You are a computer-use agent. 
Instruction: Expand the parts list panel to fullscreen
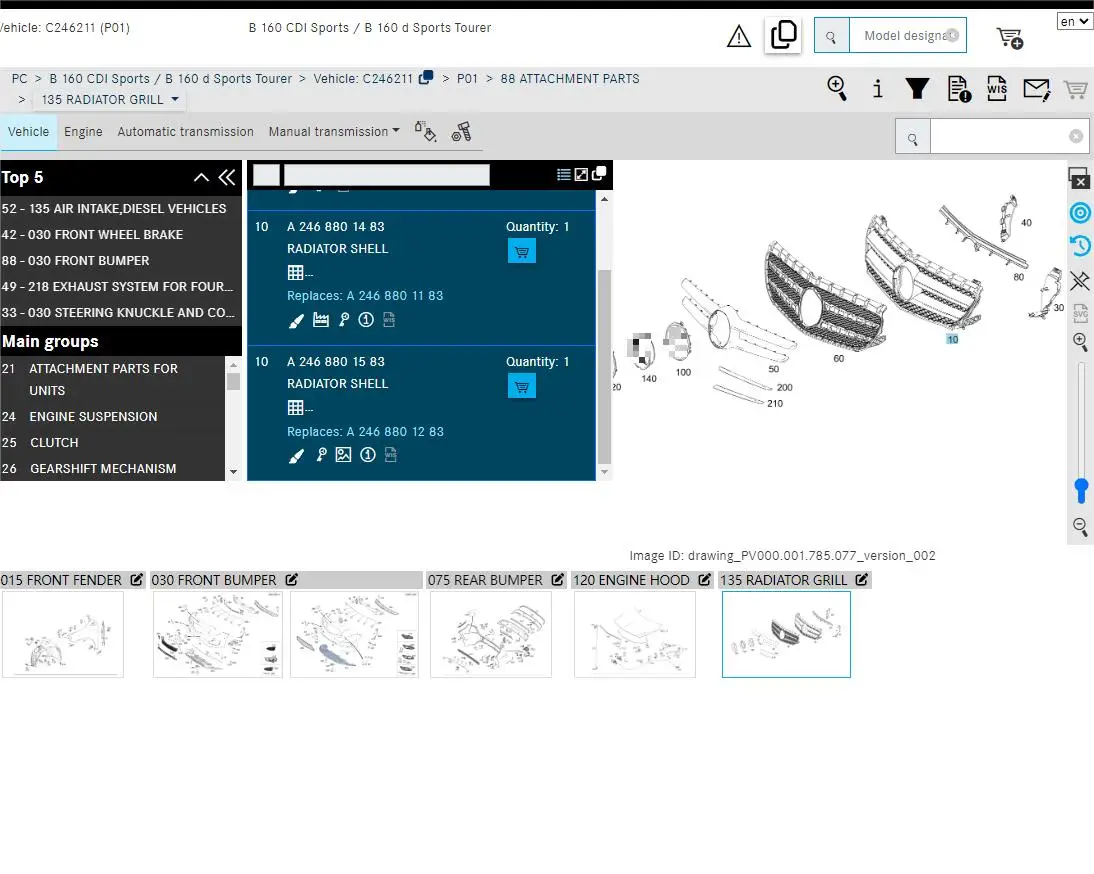[x=581, y=174]
